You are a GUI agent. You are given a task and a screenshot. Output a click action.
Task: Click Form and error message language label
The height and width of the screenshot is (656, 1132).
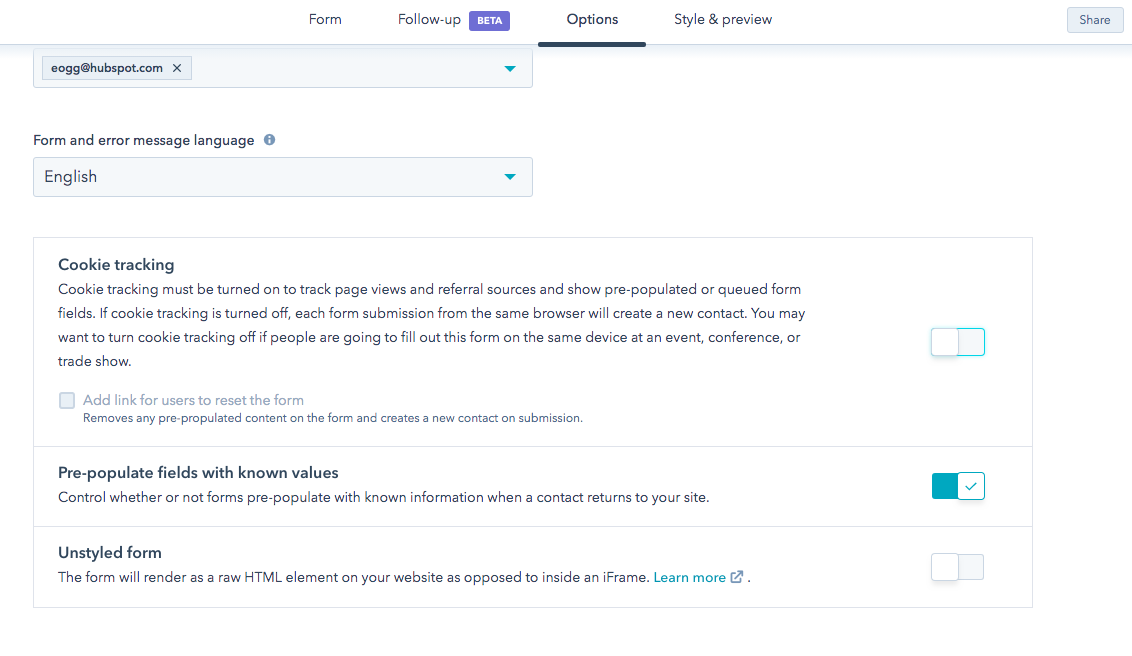144,141
